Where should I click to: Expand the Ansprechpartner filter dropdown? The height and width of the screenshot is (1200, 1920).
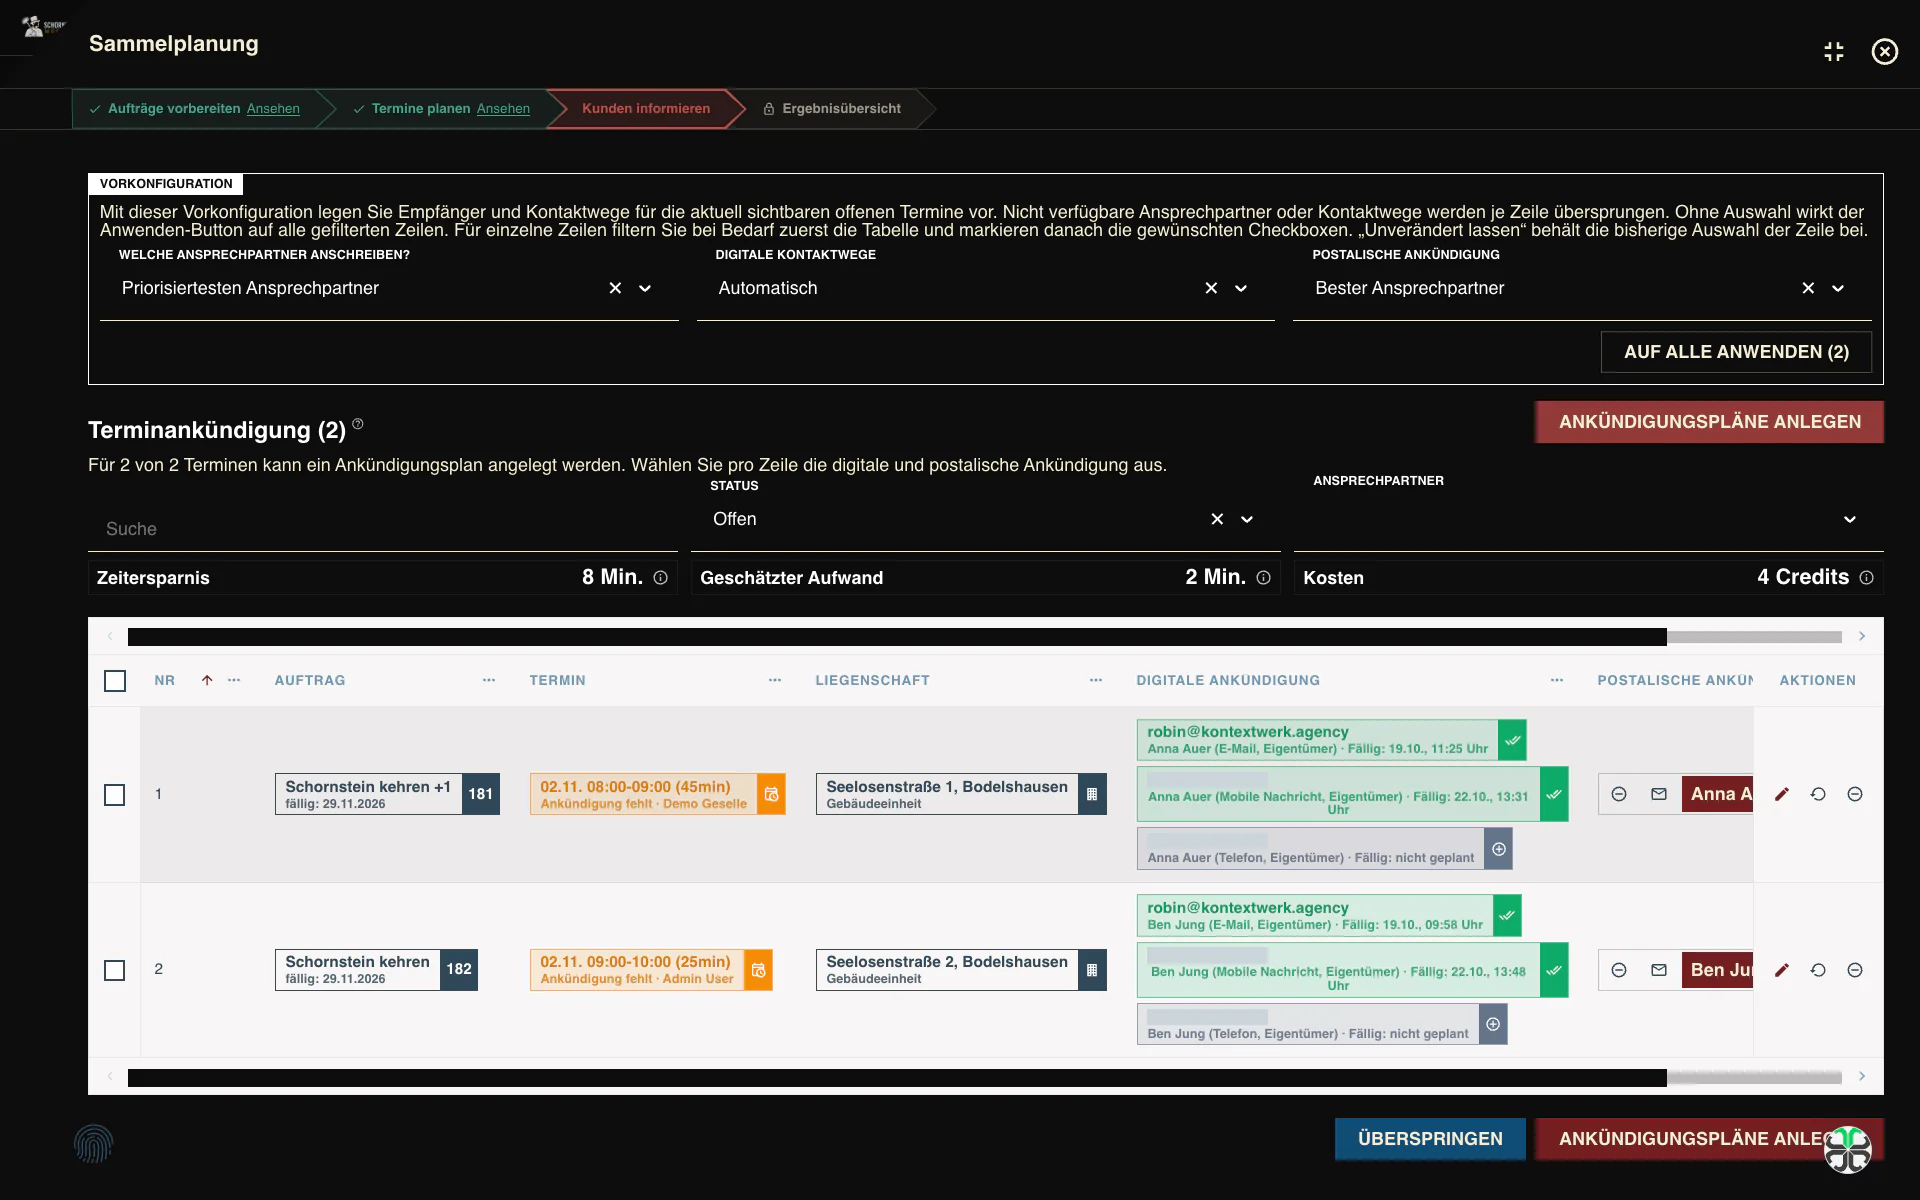point(1850,519)
